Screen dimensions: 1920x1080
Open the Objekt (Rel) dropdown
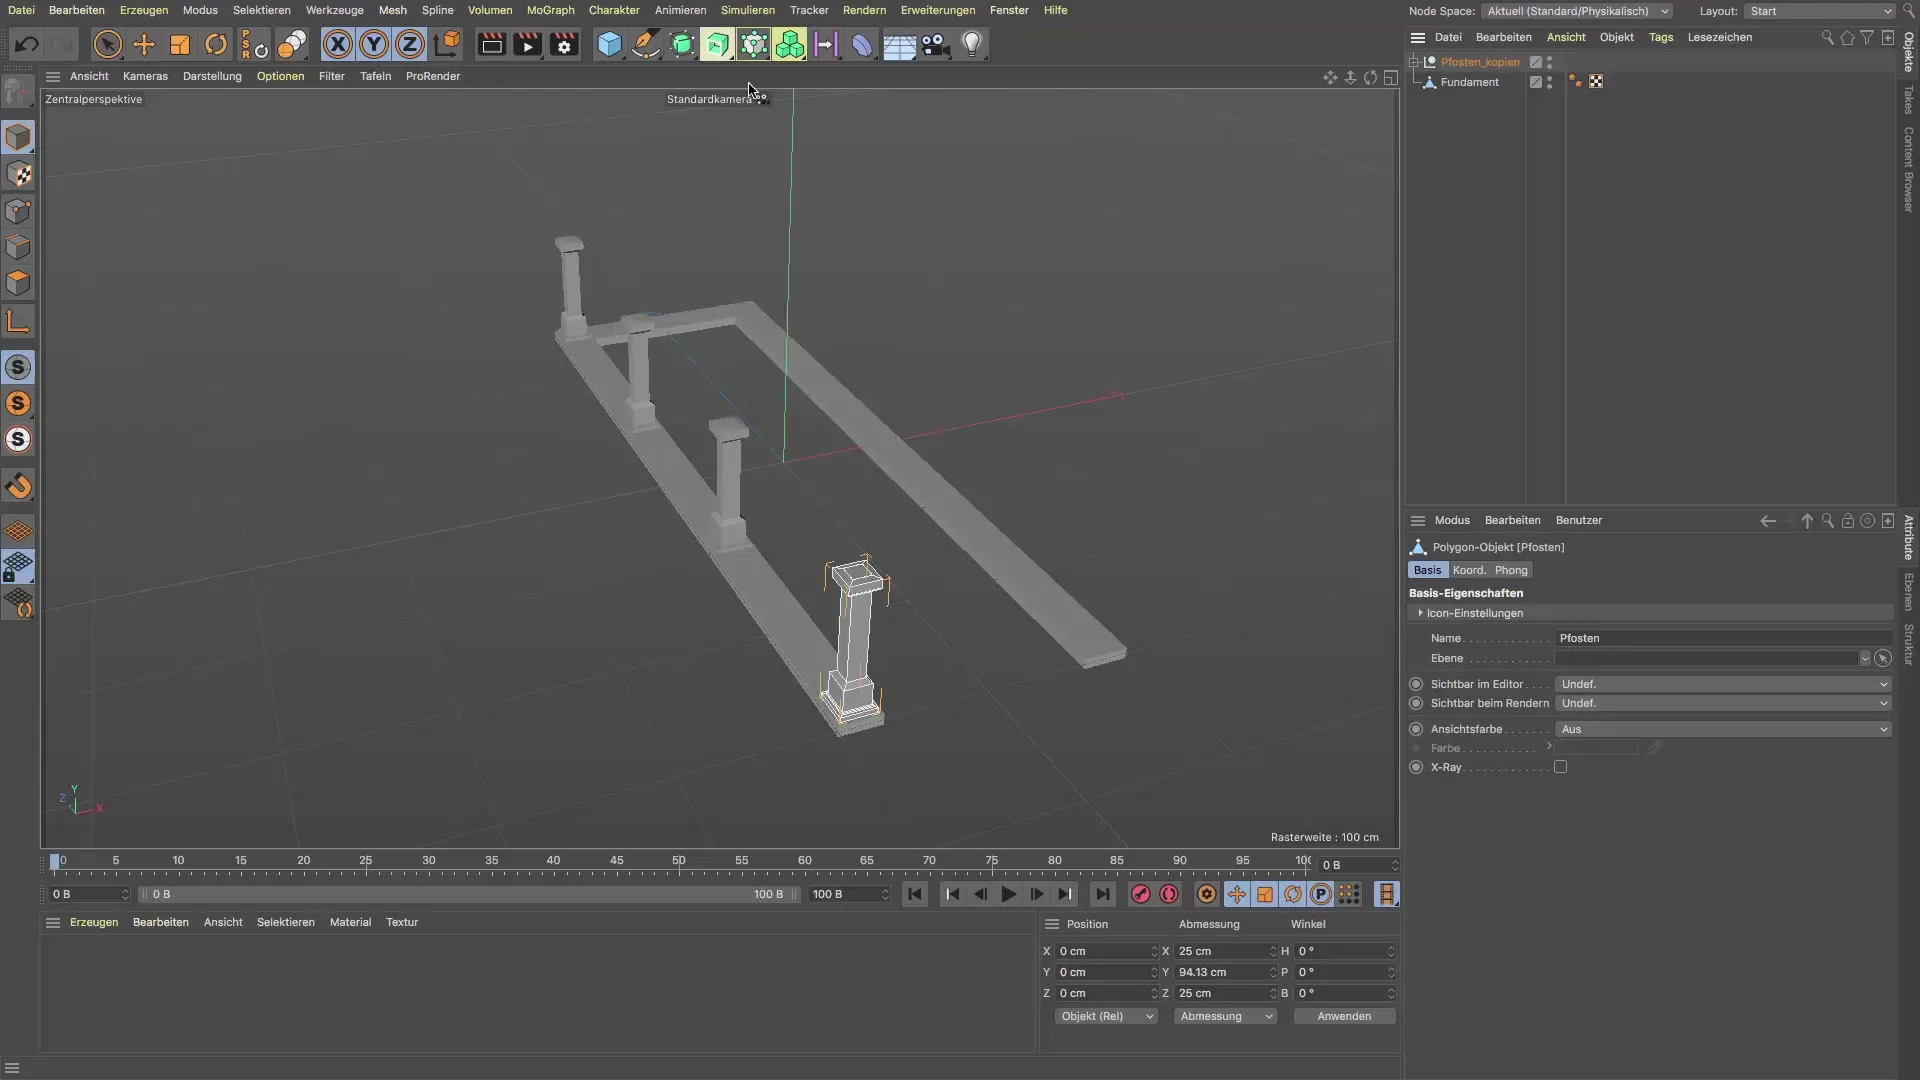pos(1106,1016)
